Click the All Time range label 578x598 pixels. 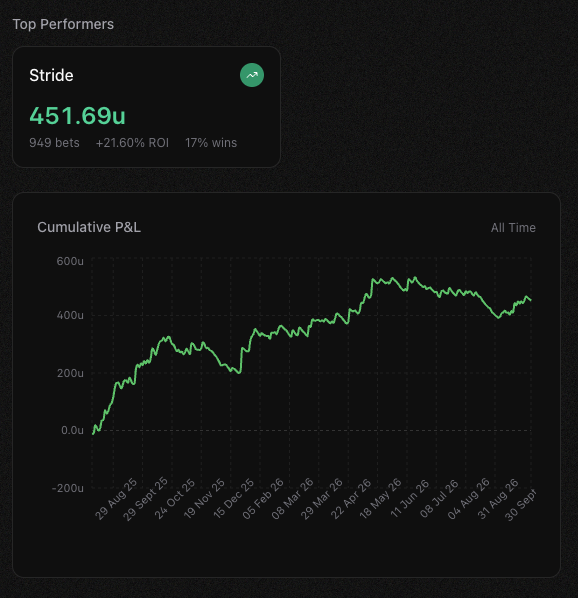click(x=513, y=228)
